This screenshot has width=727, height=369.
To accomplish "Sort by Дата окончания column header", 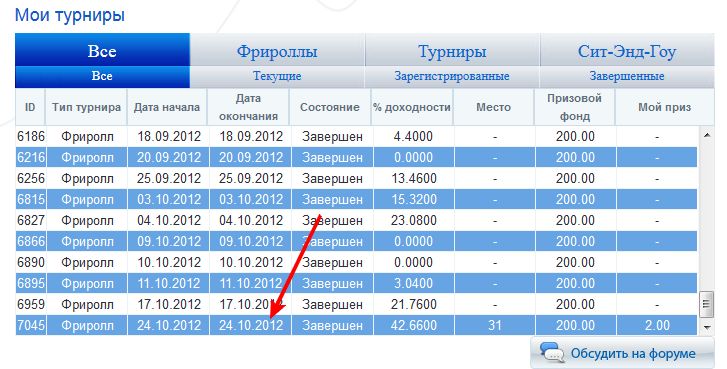I will click(249, 107).
